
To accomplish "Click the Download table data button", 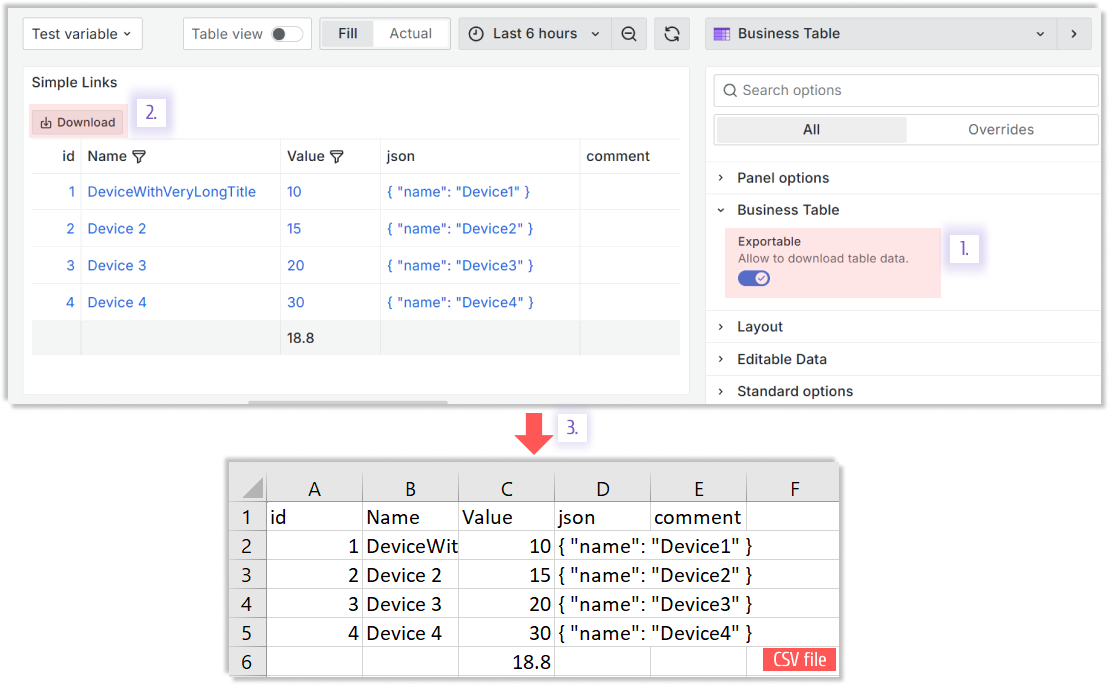I will [78, 122].
